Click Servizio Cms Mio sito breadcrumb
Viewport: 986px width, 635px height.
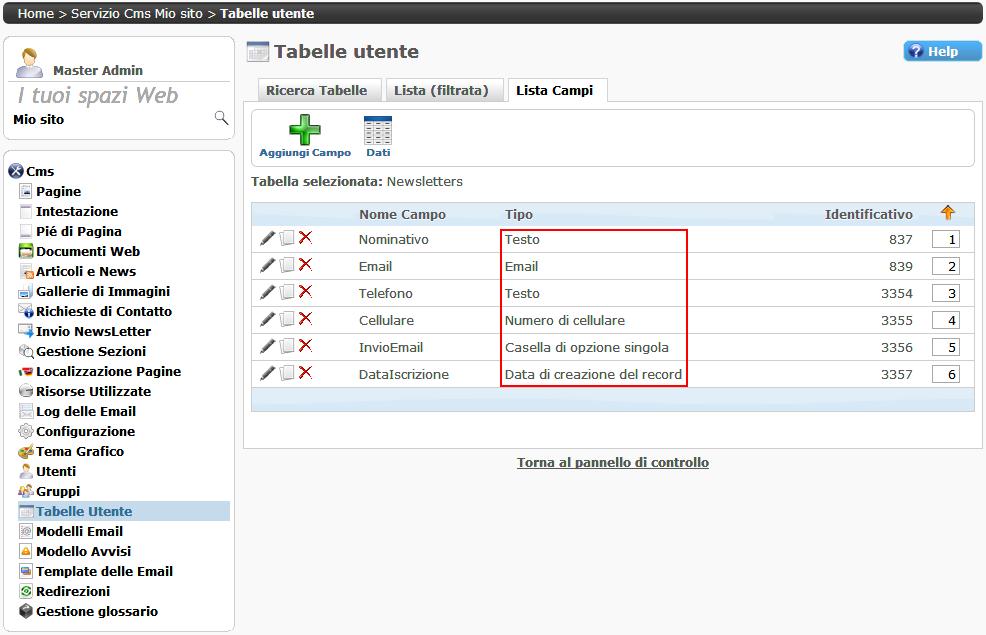[x=136, y=13]
